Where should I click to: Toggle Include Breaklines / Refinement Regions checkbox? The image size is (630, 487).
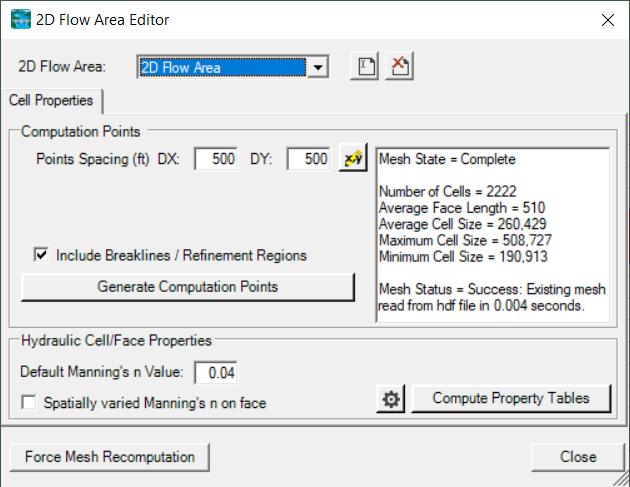[41, 255]
